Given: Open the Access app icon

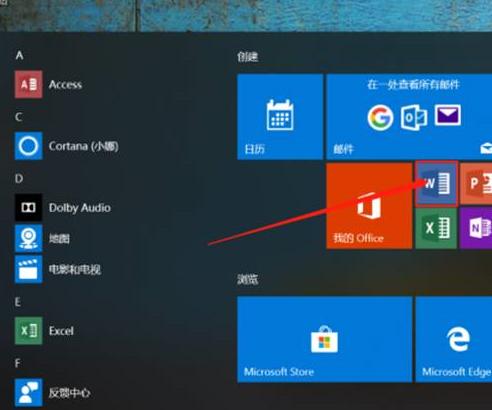Looking at the screenshot, I should [x=28, y=84].
